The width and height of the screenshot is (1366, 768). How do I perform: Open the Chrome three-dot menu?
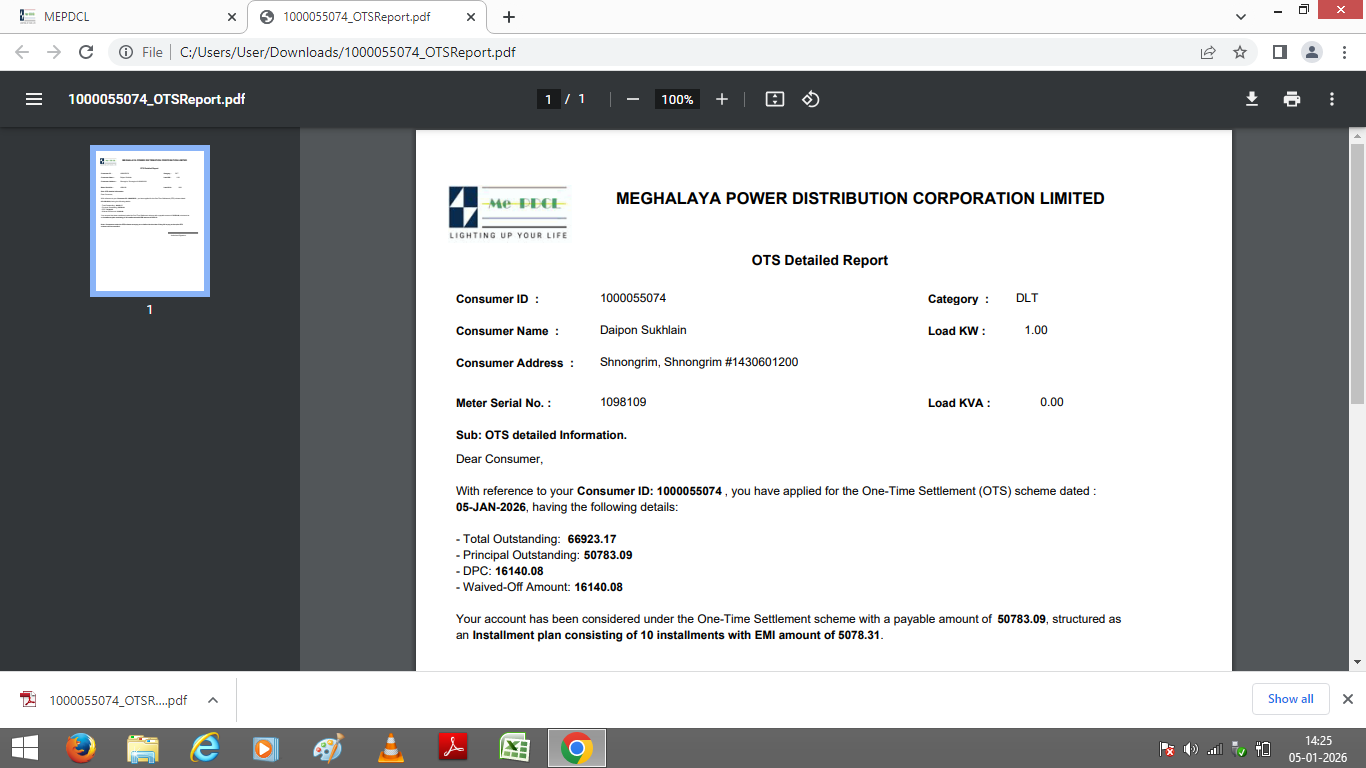1343,52
